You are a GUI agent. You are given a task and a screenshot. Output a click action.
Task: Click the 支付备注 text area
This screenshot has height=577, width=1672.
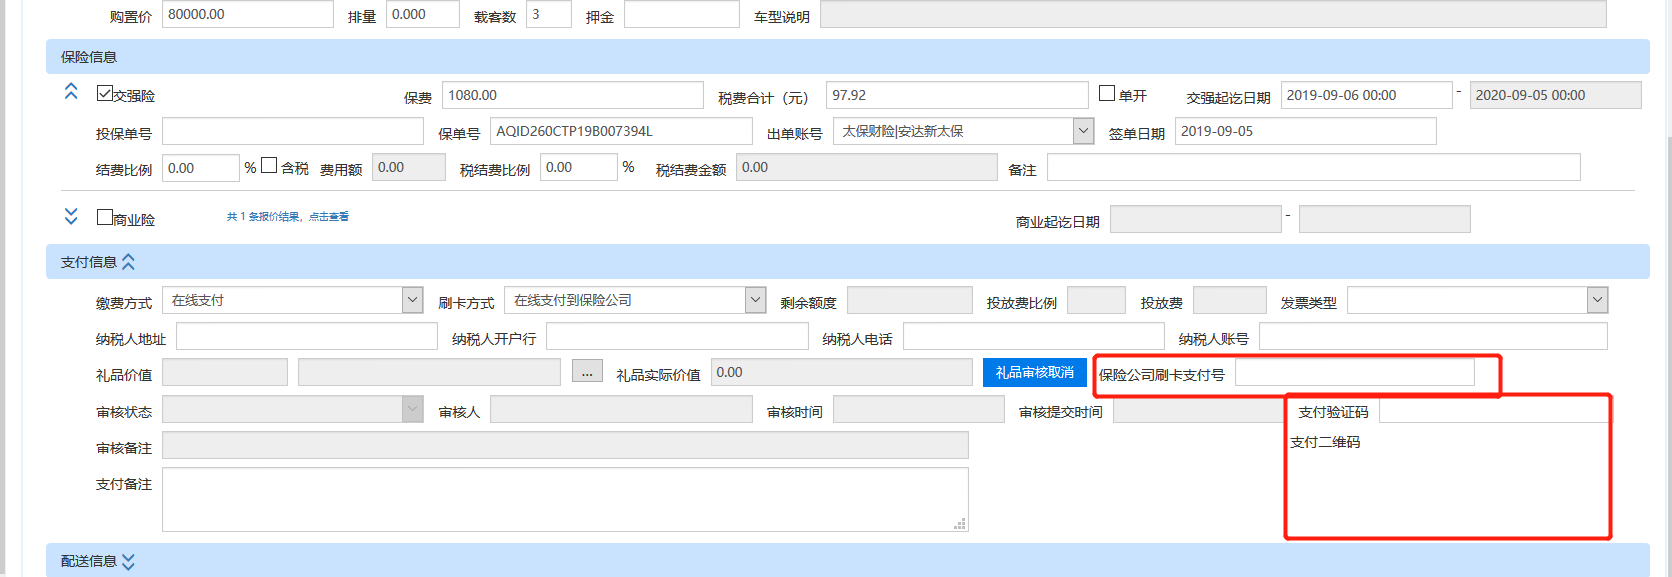coord(565,499)
